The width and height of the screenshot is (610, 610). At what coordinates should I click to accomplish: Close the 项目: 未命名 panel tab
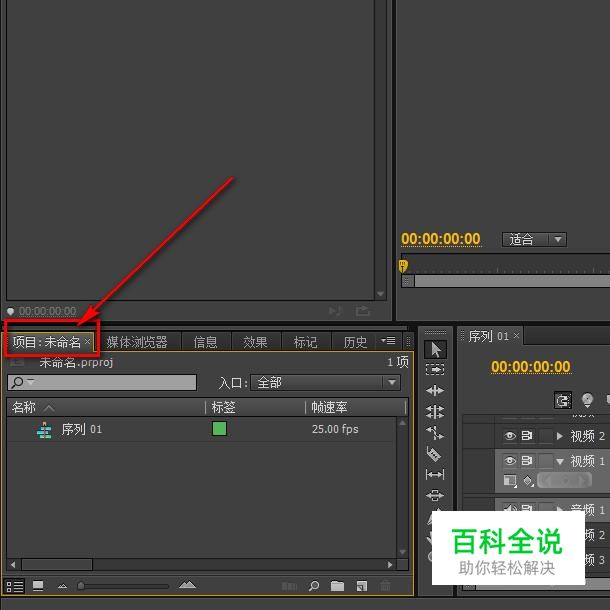87,341
